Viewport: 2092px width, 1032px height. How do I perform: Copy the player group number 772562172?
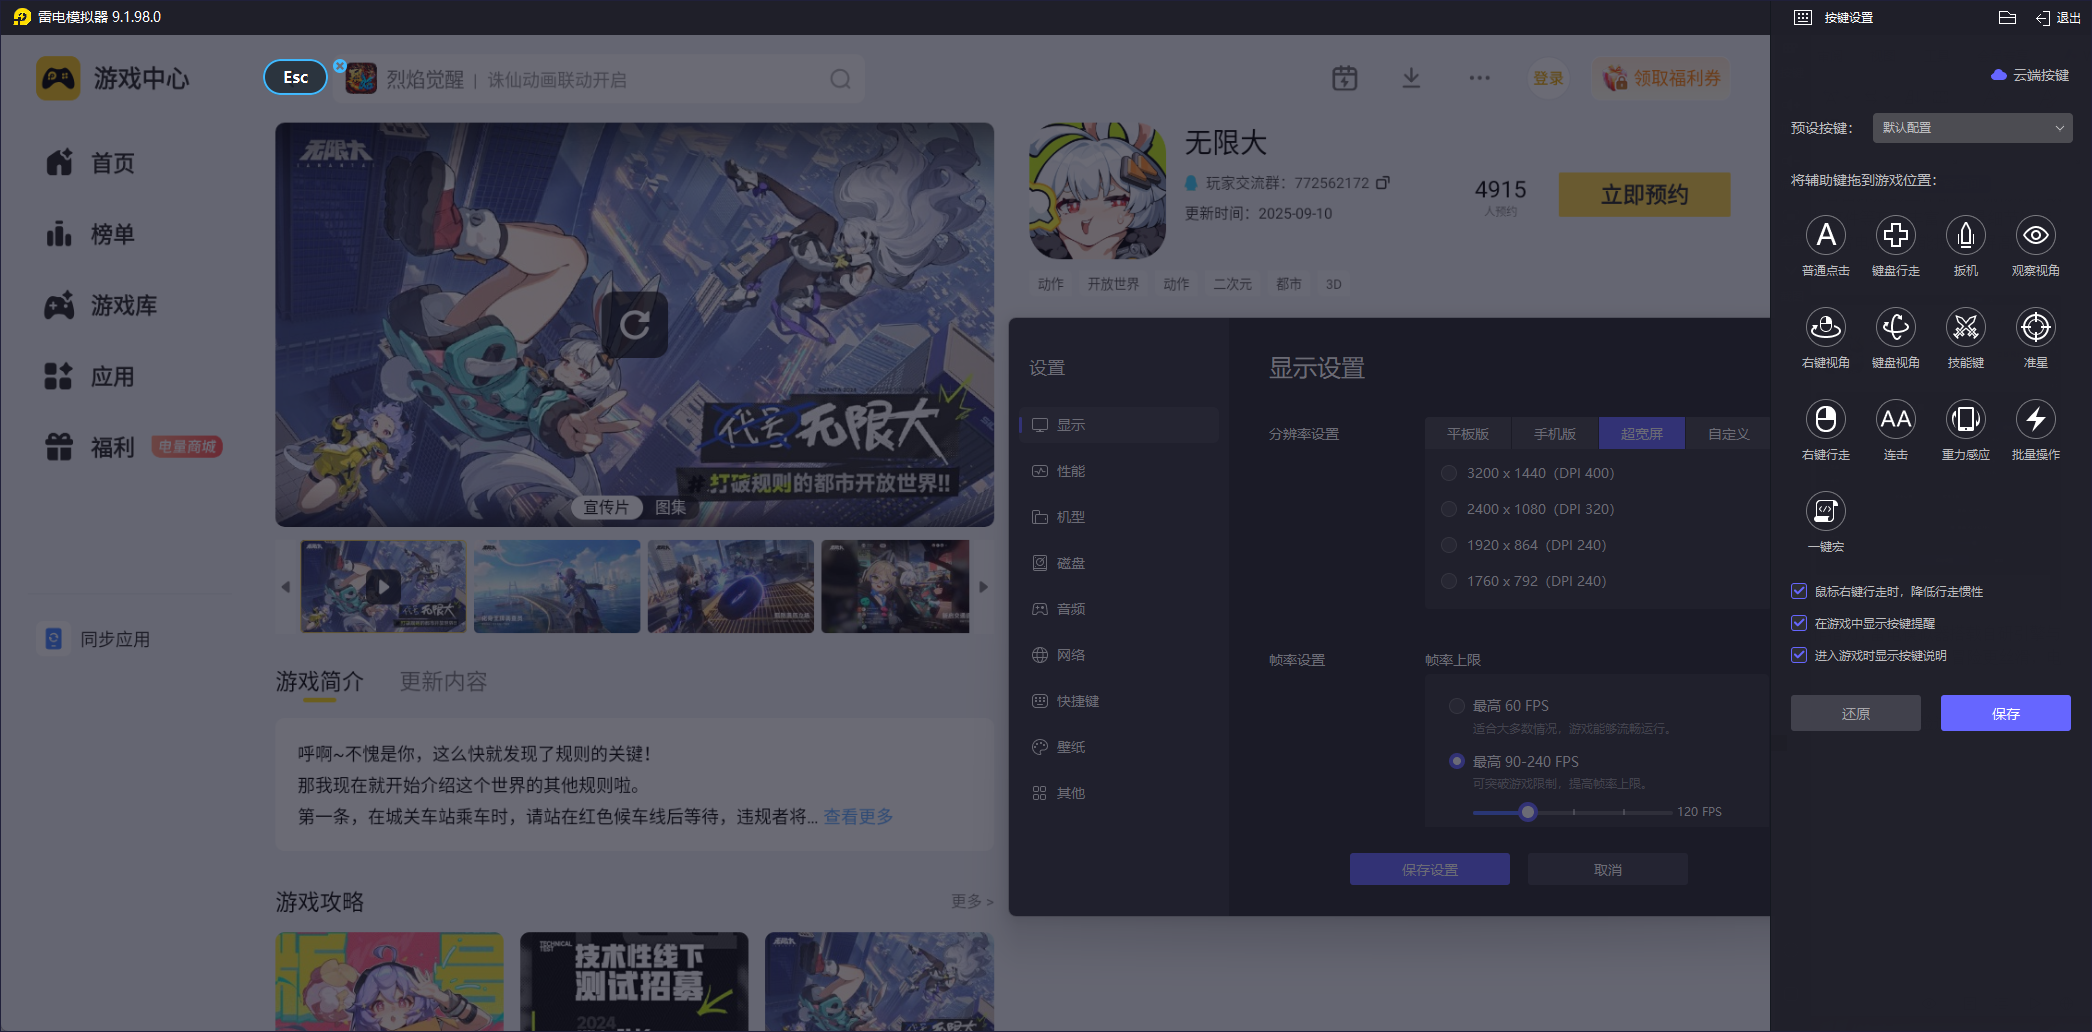1383,182
